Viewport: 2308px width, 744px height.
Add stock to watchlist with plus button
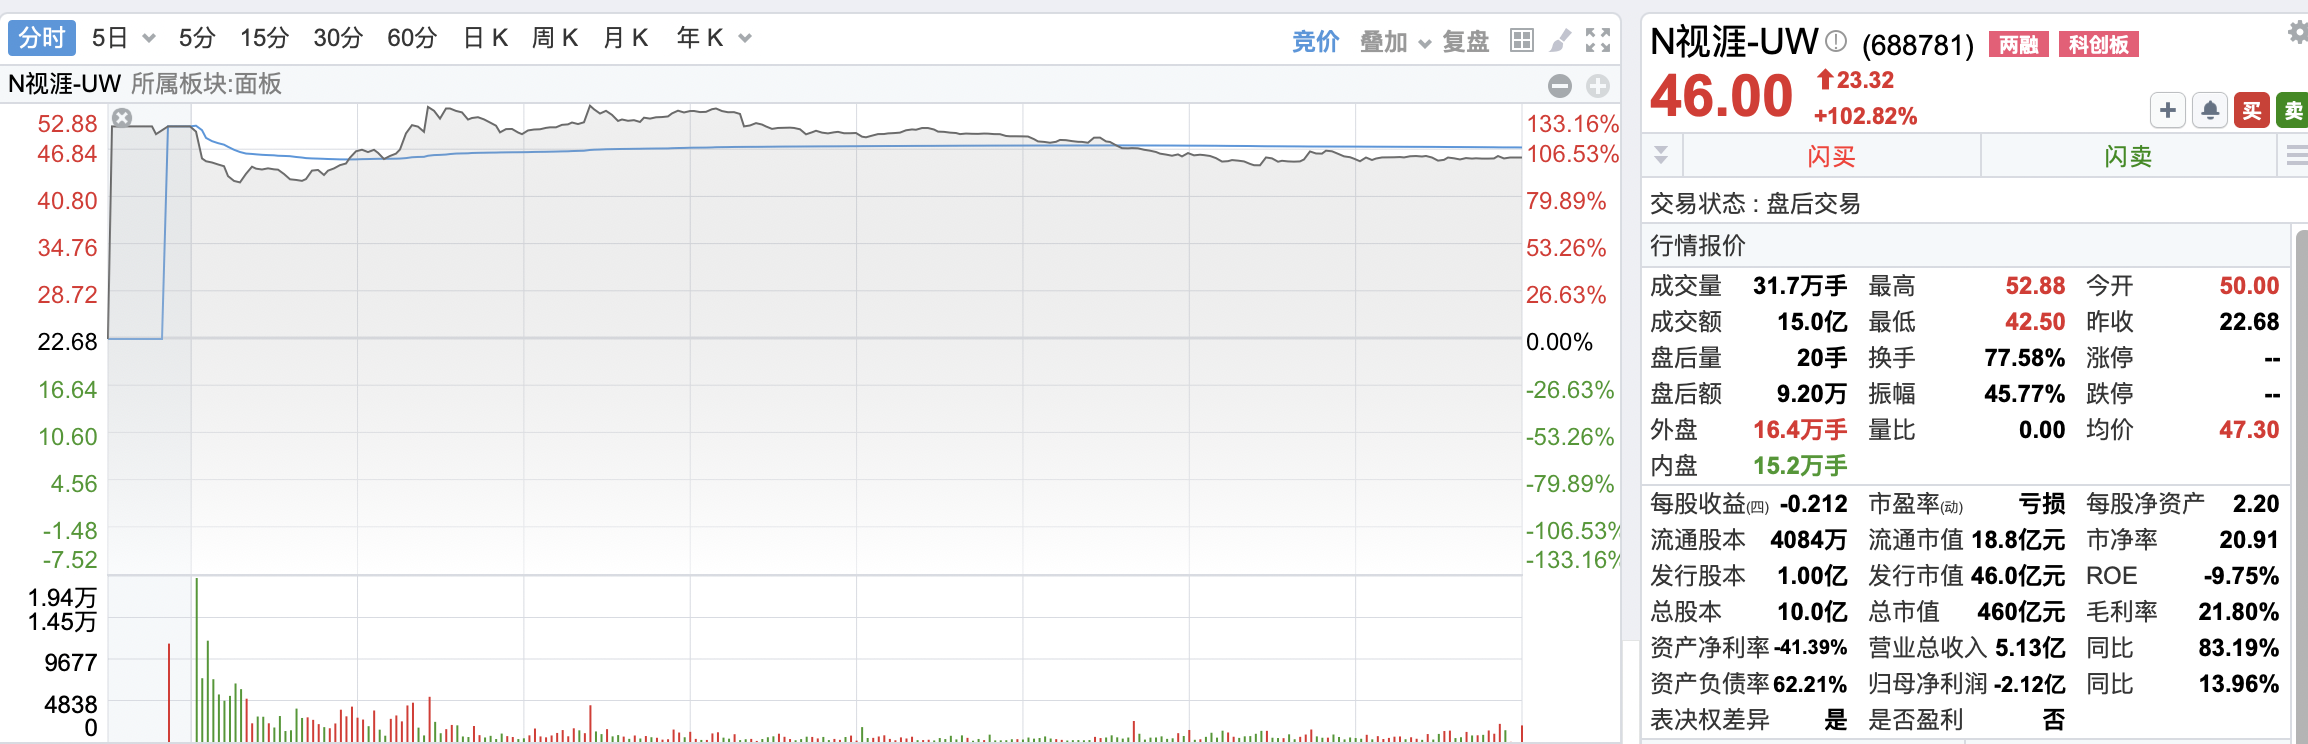2167,110
